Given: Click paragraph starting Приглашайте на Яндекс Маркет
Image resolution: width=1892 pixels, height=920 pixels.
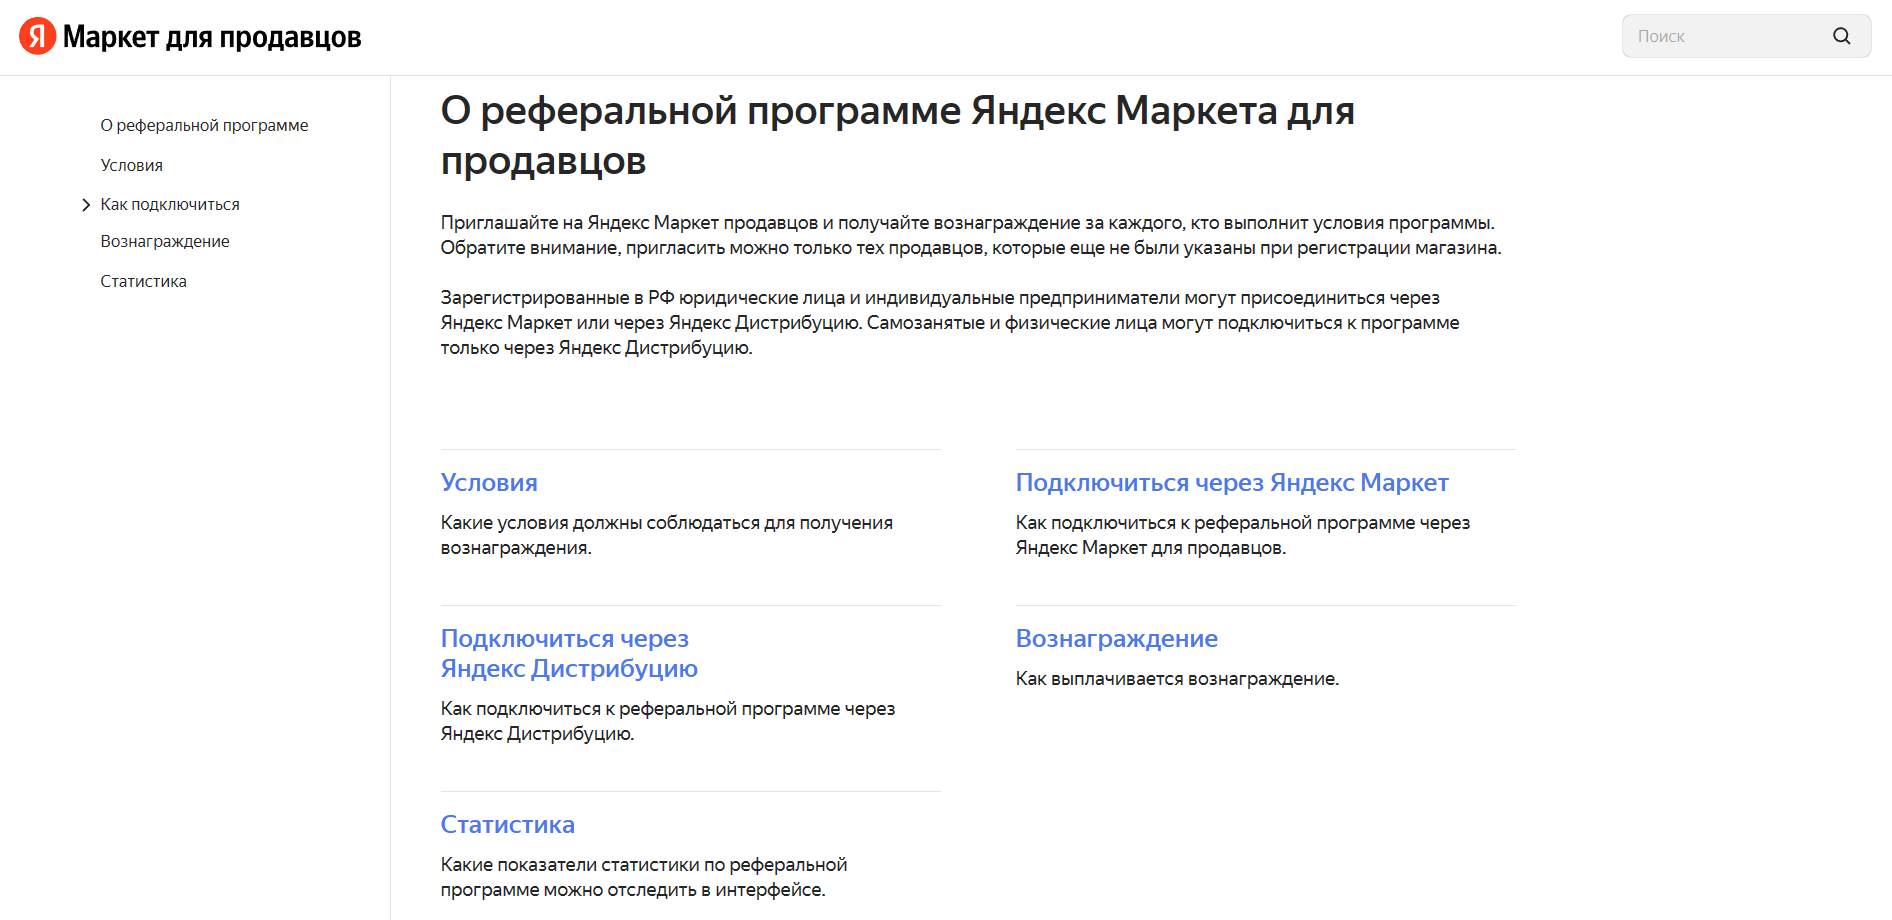Looking at the screenshot, I should click(971, 235).
